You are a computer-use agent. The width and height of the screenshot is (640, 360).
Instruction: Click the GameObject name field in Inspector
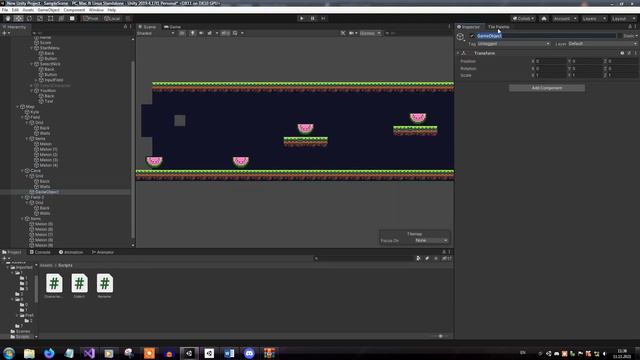pyautogui.click(x=546, y=36)
